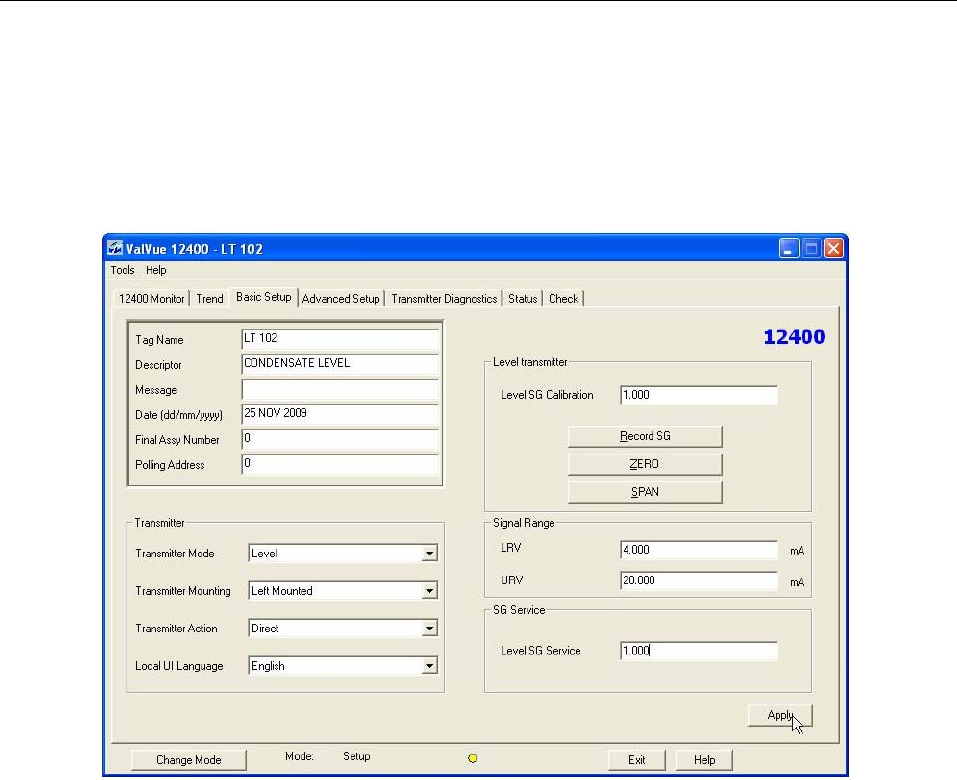Click the empty Message input field
This screenshot has height=780, width=957.
click(341, 389)
